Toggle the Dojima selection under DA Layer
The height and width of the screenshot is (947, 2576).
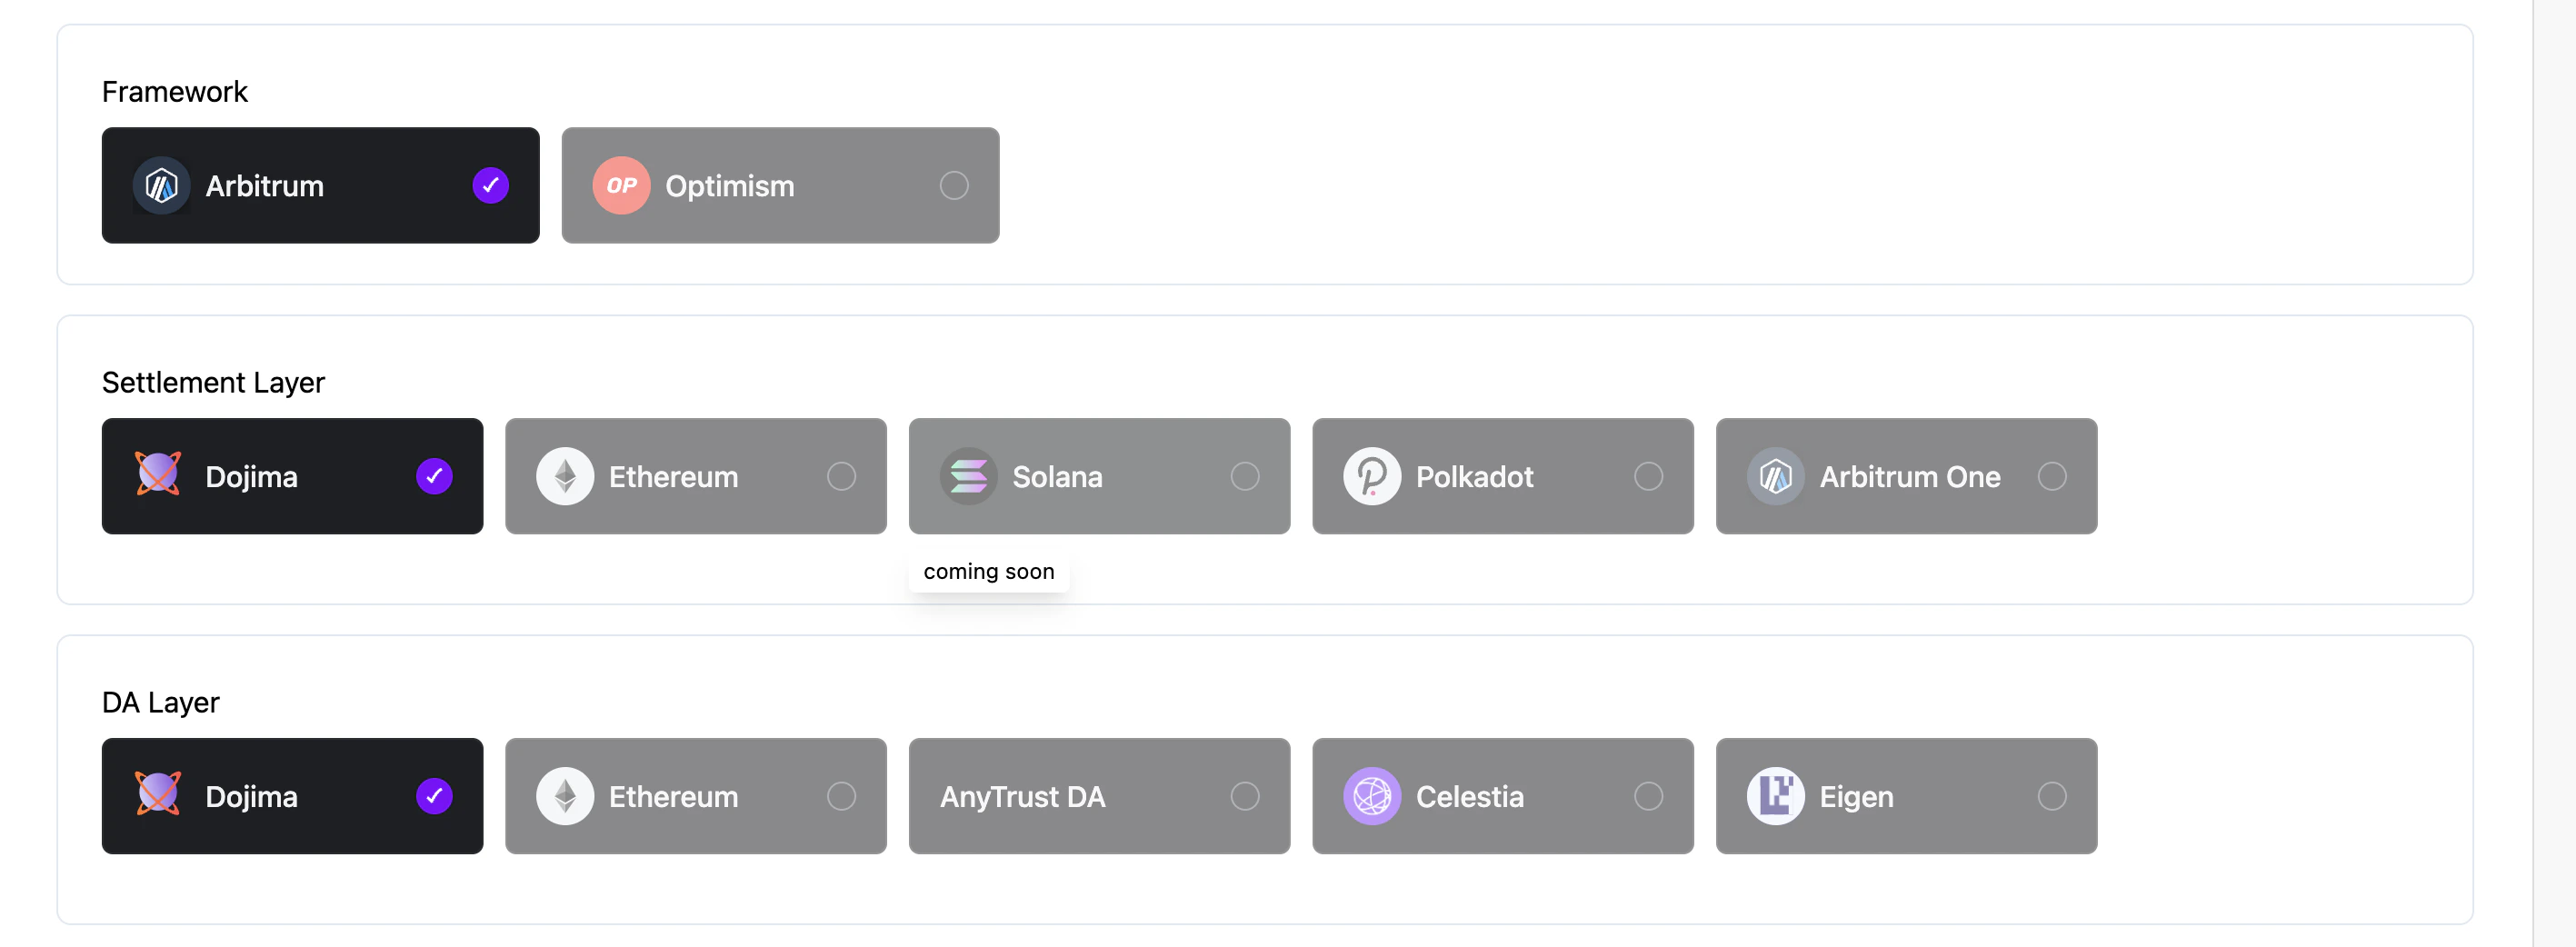tap(291, 796)
